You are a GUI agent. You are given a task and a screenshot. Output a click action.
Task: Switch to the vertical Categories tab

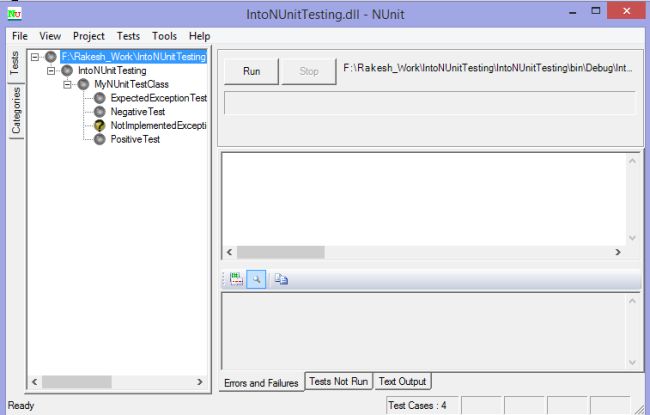(16, 111)
